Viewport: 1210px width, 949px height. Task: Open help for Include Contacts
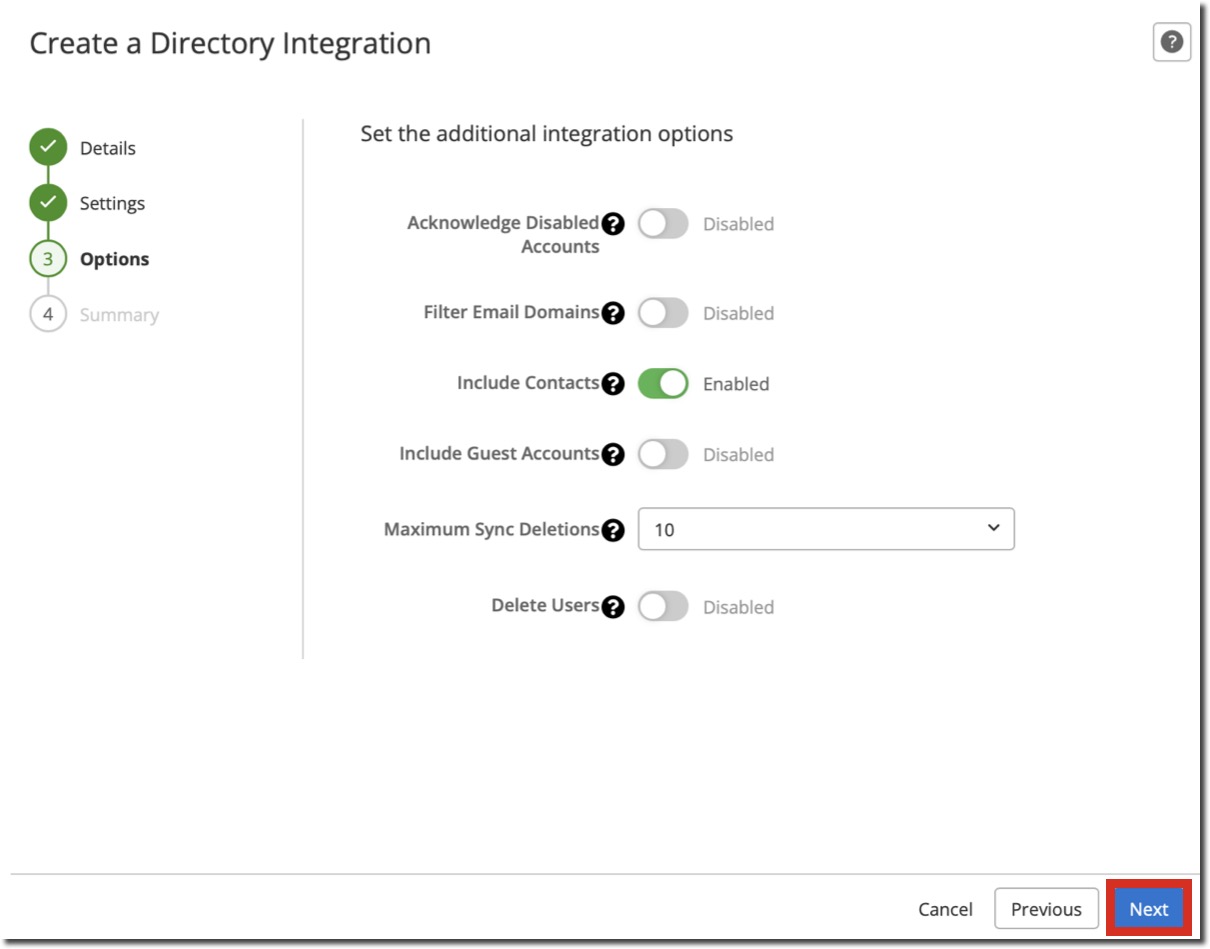tap(614, 383)
